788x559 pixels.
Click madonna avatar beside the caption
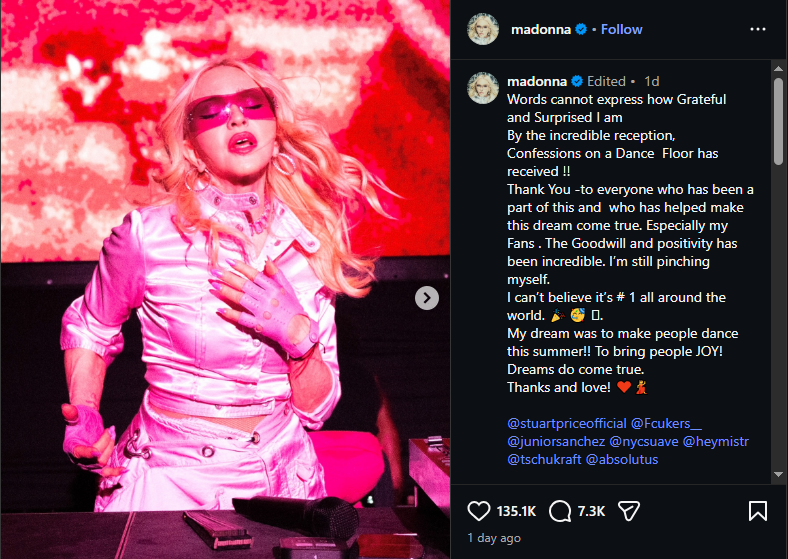pos(483,88)
